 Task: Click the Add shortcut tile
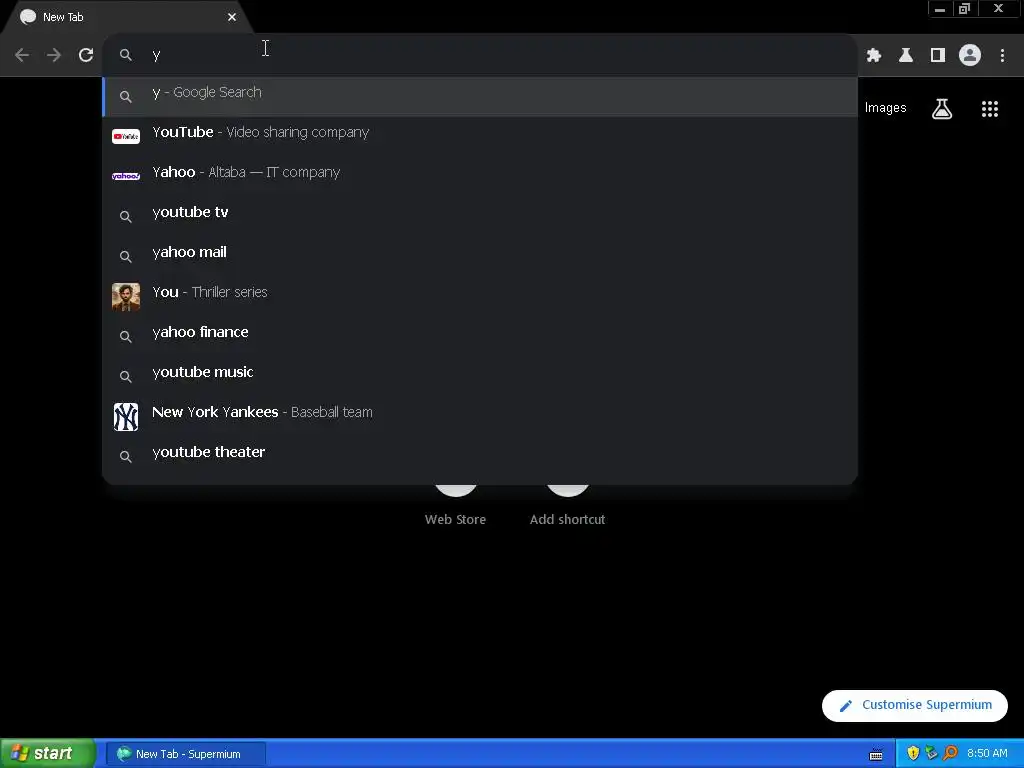click(568, 506)
